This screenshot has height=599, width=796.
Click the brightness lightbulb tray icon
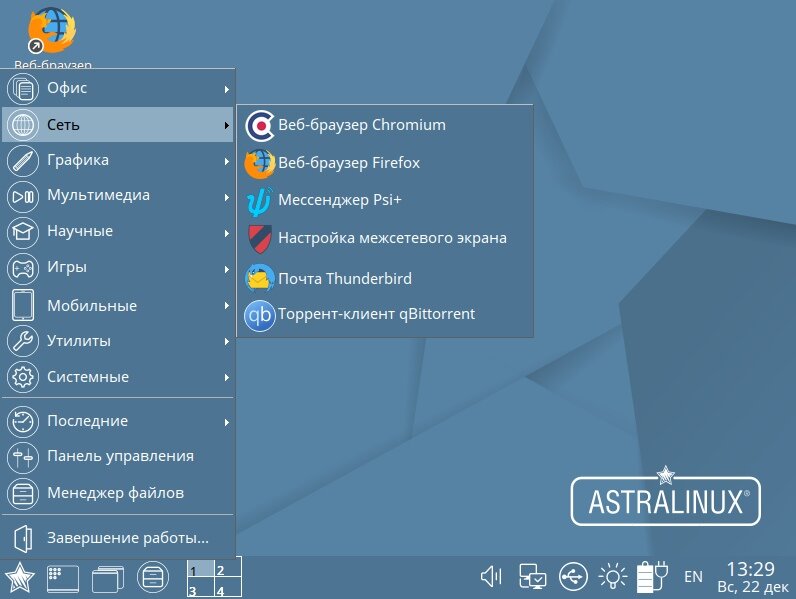[x=612, y=577]
